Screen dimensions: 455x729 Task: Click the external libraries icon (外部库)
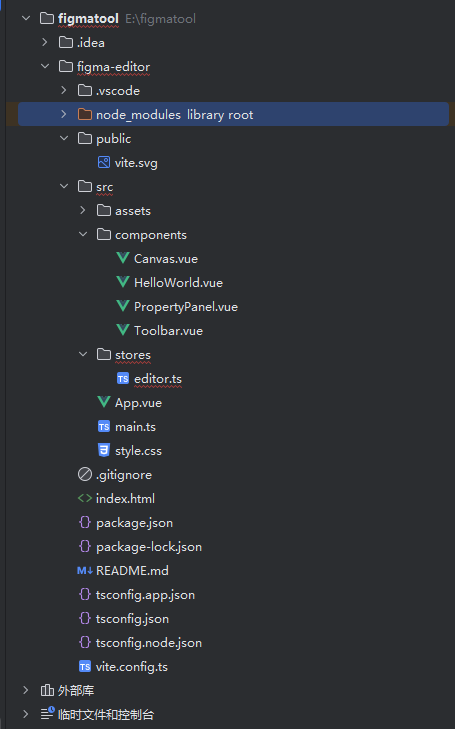coord(47,690)
